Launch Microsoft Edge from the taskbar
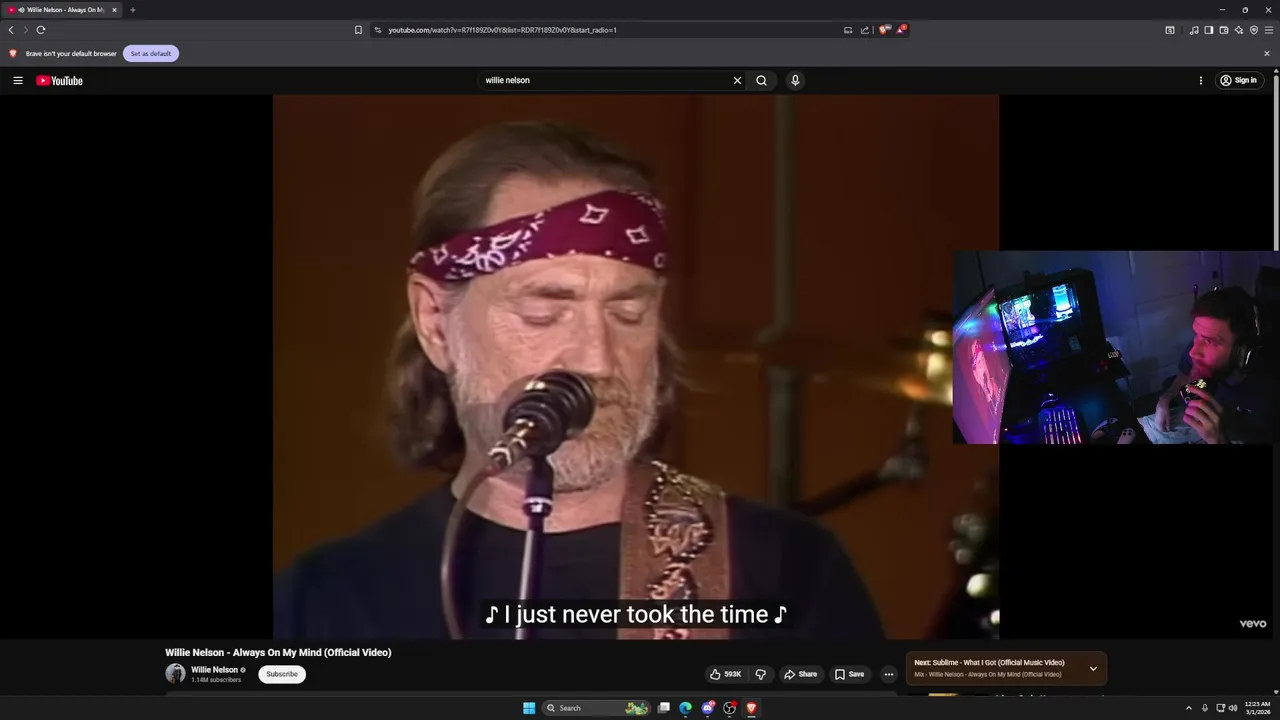Viewport: 1280px width, 720px height. coord(686,708)
